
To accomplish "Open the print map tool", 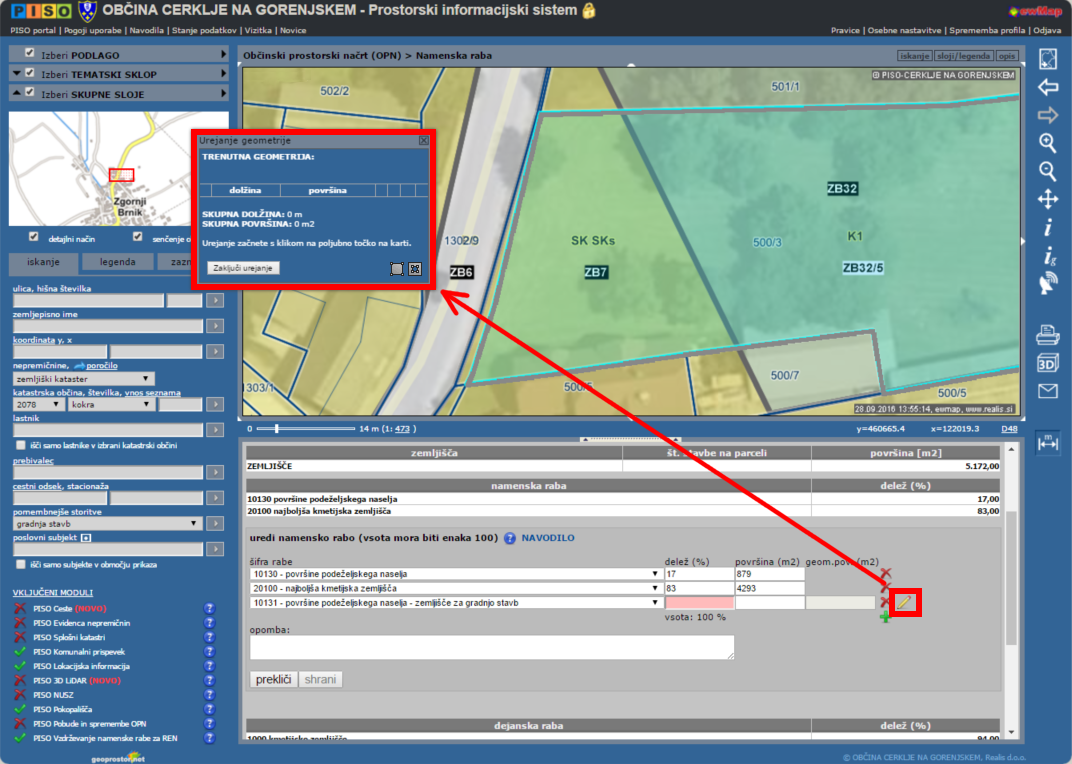I will (x=1047, y=335).
